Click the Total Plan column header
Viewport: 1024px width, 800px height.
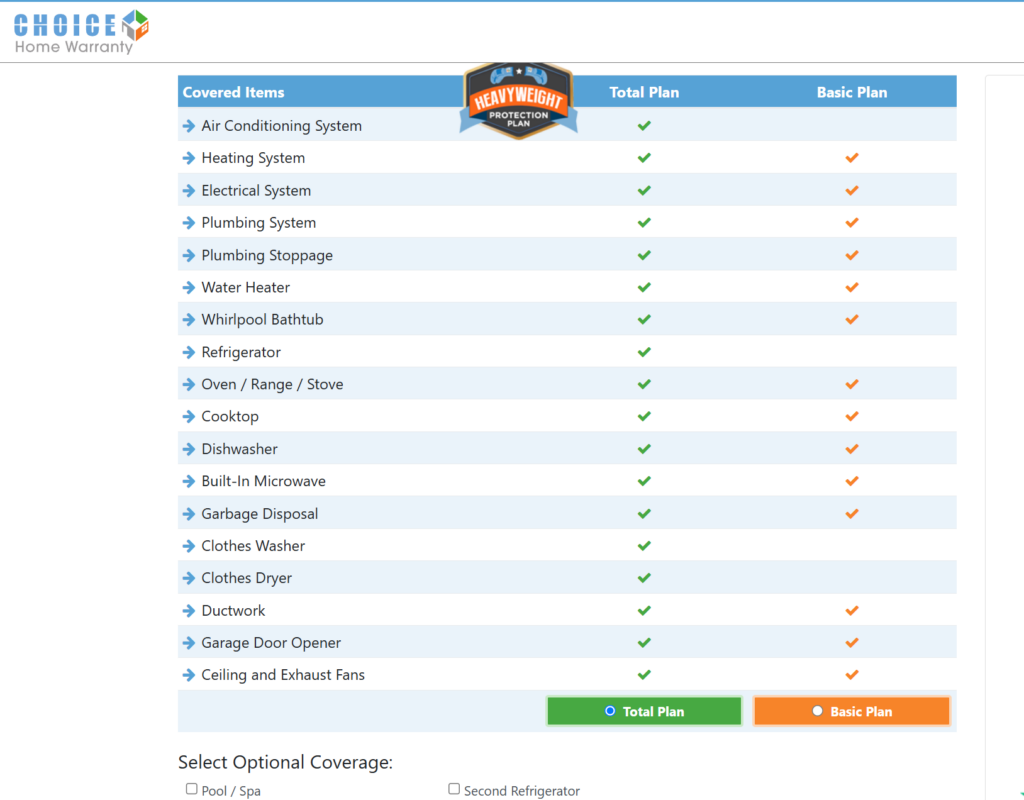coord(644,92)
